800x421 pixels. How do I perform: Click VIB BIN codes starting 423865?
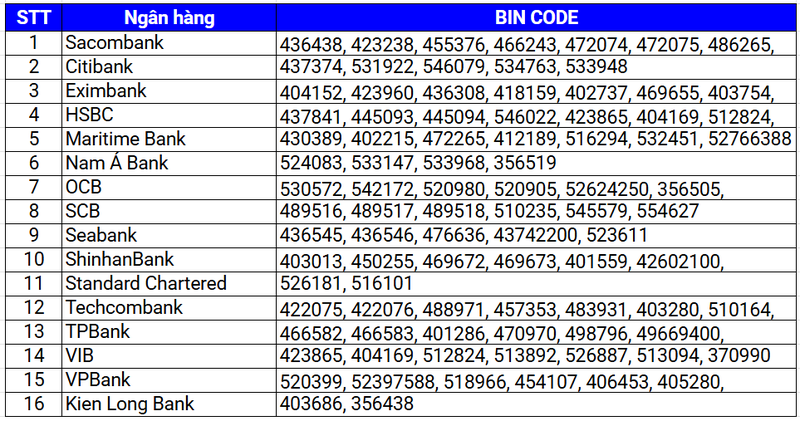537,356
